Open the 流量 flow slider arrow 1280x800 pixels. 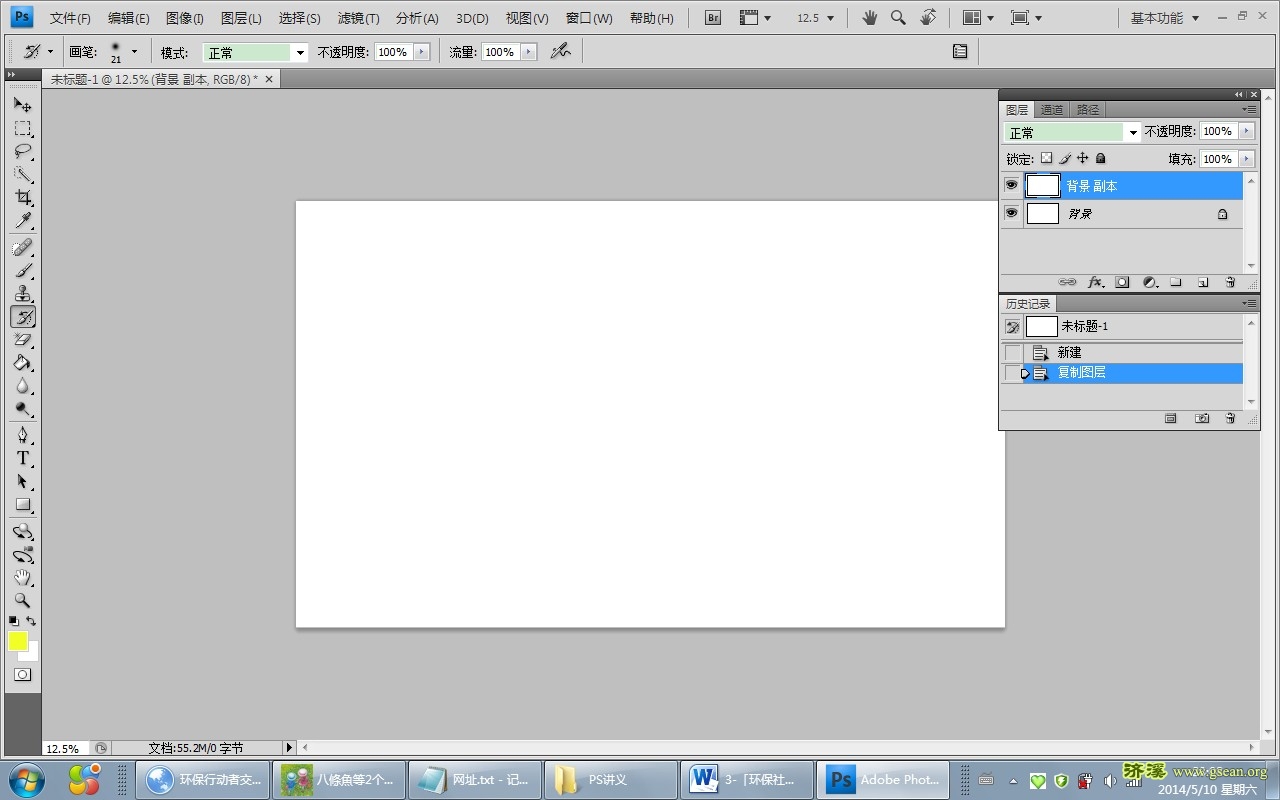coord(528,52)
